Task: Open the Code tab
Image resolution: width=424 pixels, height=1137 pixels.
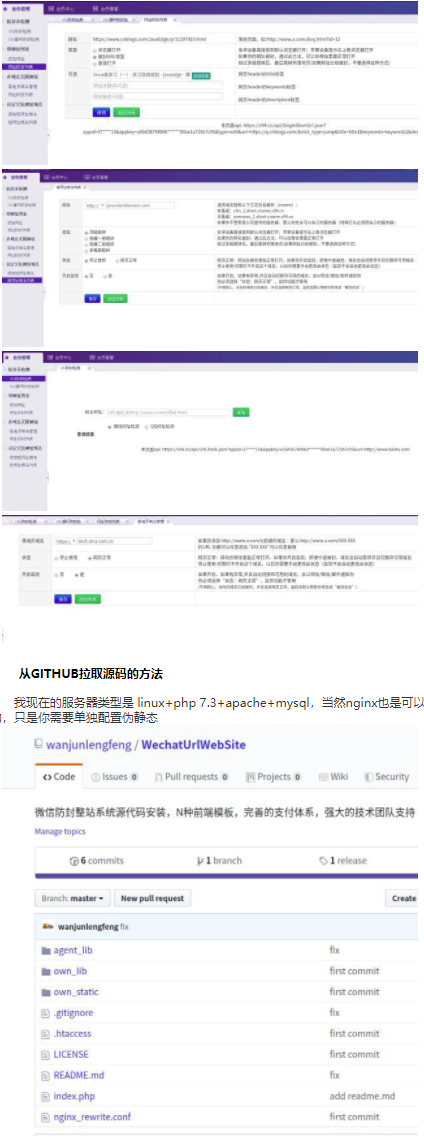Action: point(59,777)
